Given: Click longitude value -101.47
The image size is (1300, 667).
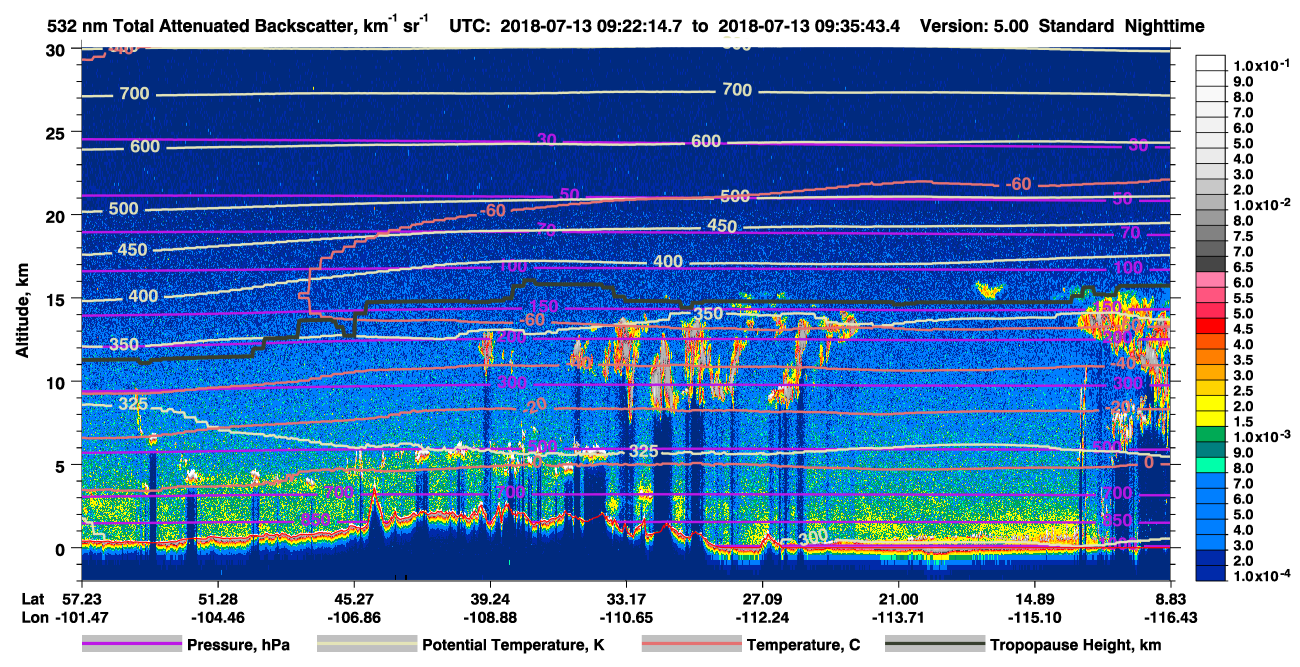Looking at the screenshot, I should point(81,618).
